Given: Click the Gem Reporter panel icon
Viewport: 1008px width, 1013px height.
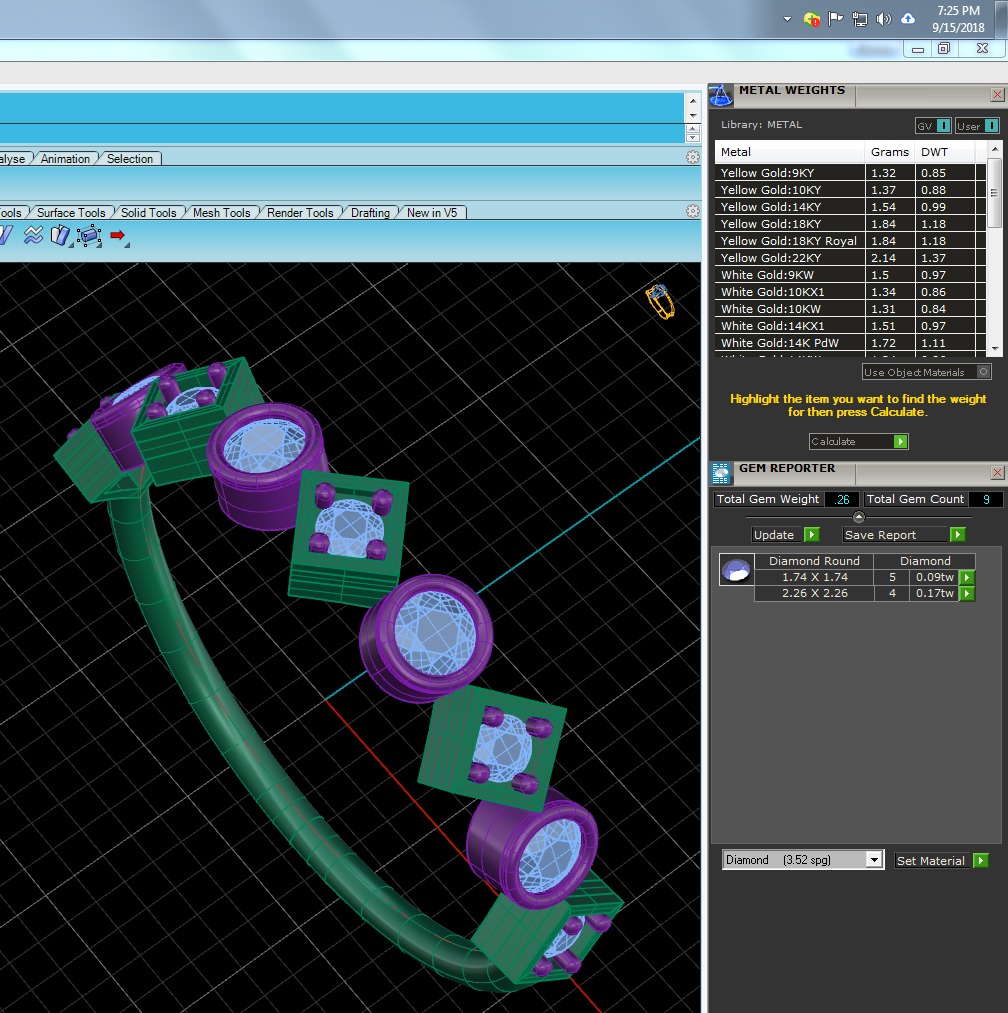Looking at the screenshot, I should pos(720,473).
